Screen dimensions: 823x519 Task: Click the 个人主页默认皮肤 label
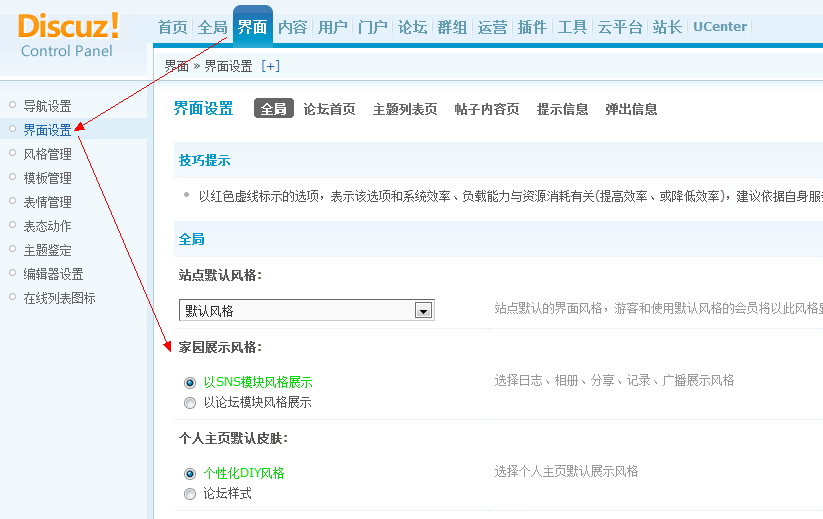tap(233, 438)
